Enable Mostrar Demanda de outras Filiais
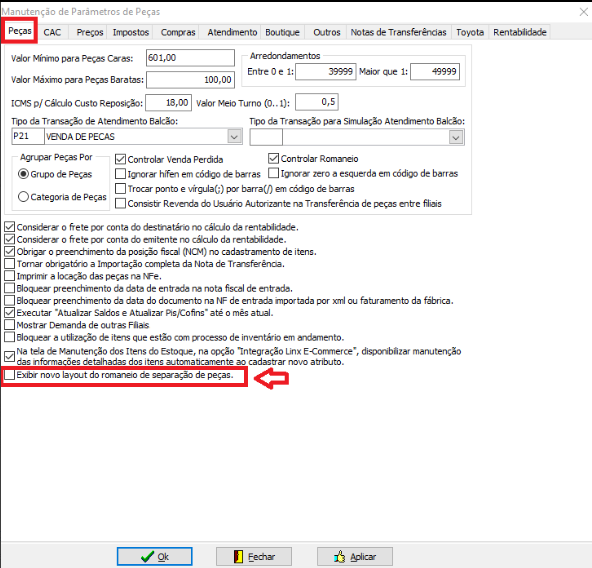The image size is (592, 568). tap(9, 325)
